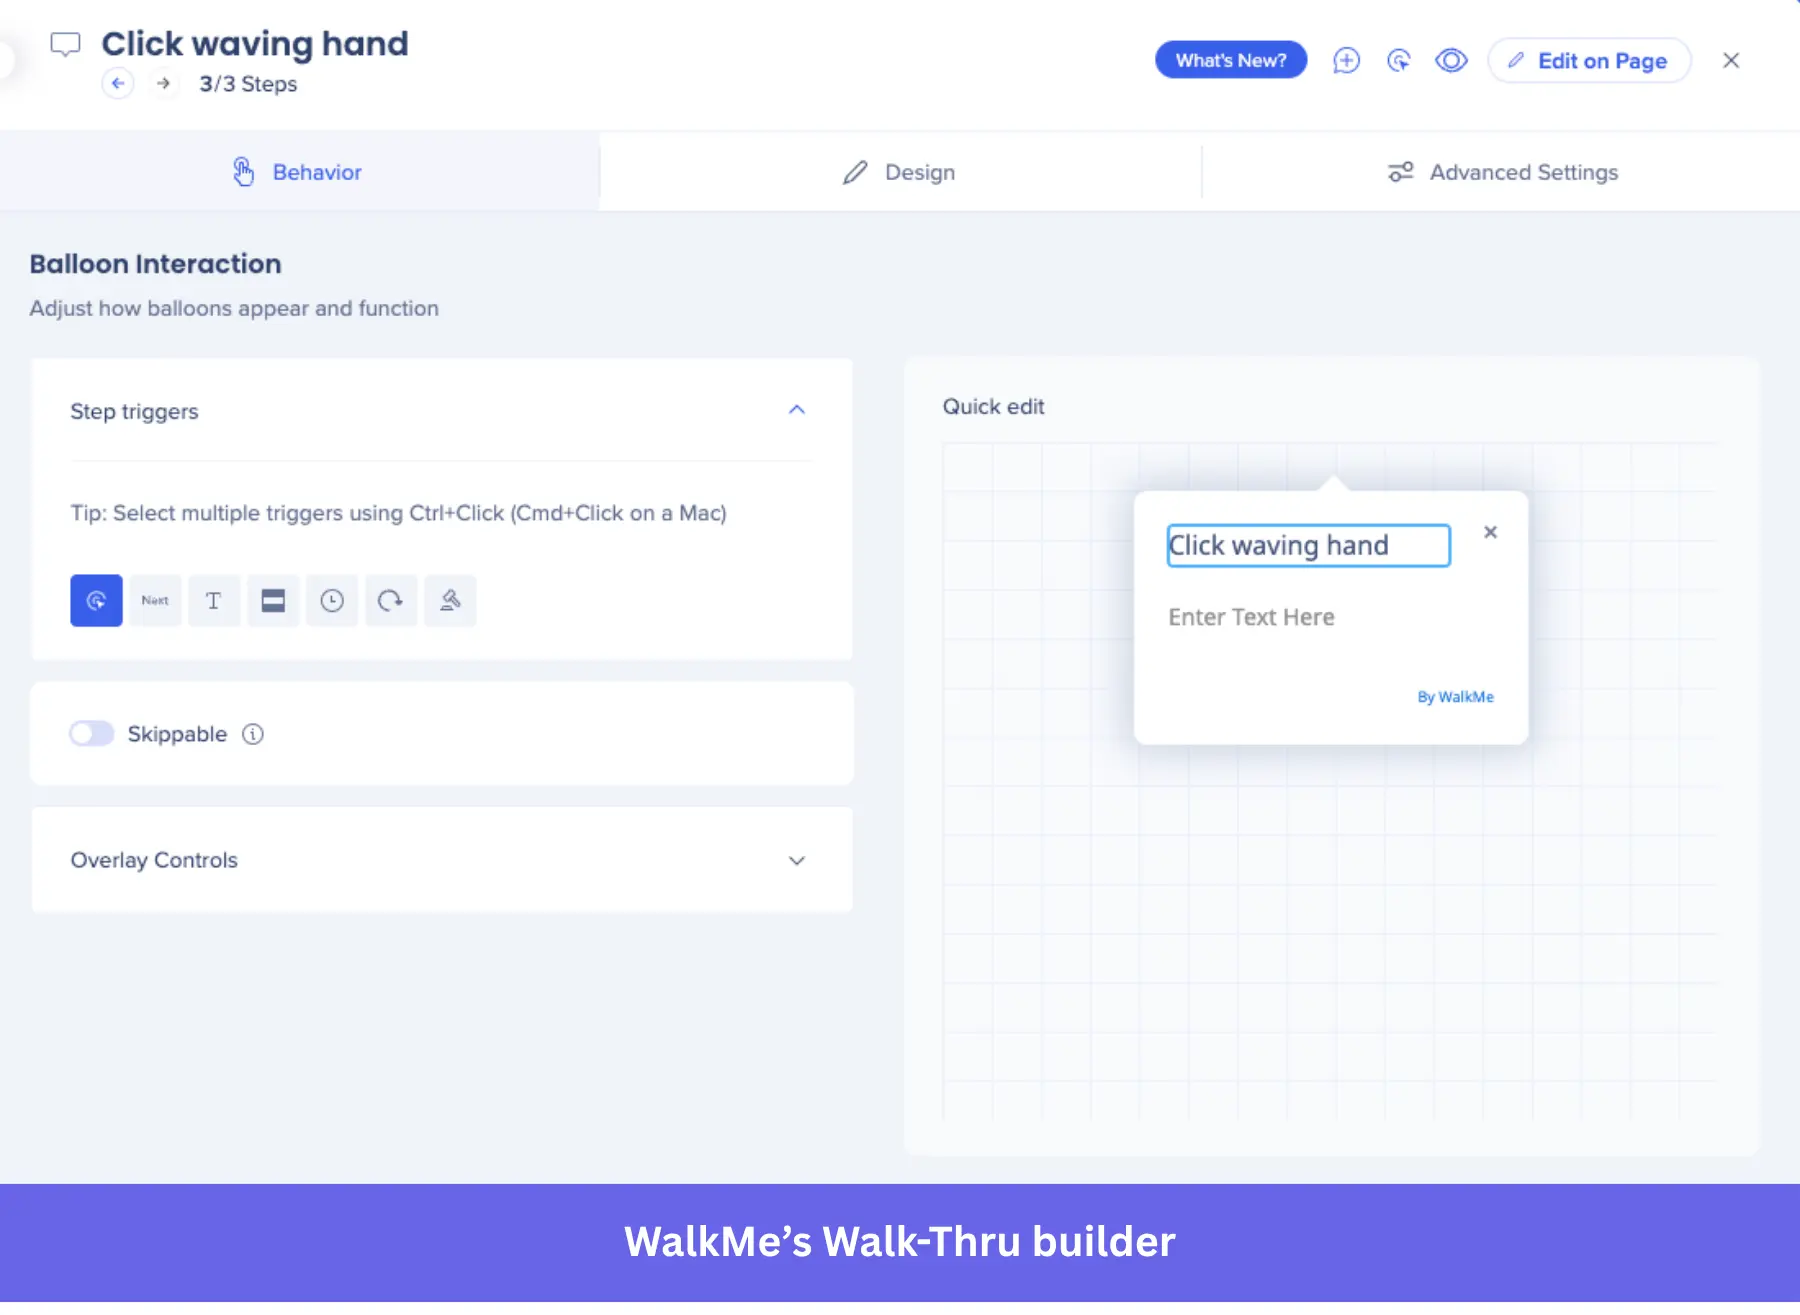Screen dimensions: 1800x1315
Task: Enable the Skippable toggle
Action: tap(91, 733)
